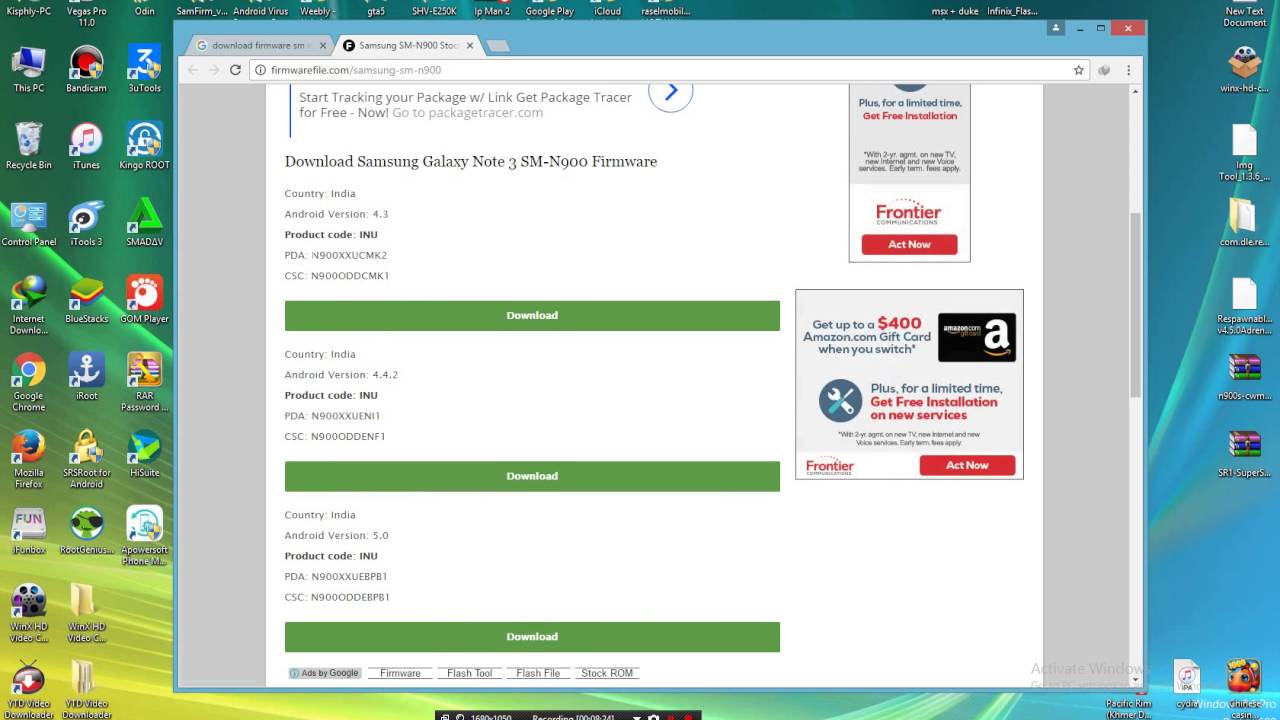This screenshot has width=1280, height=720.
Task: Select Android Version: 5.0 text
Action: [x=336, y=535]
